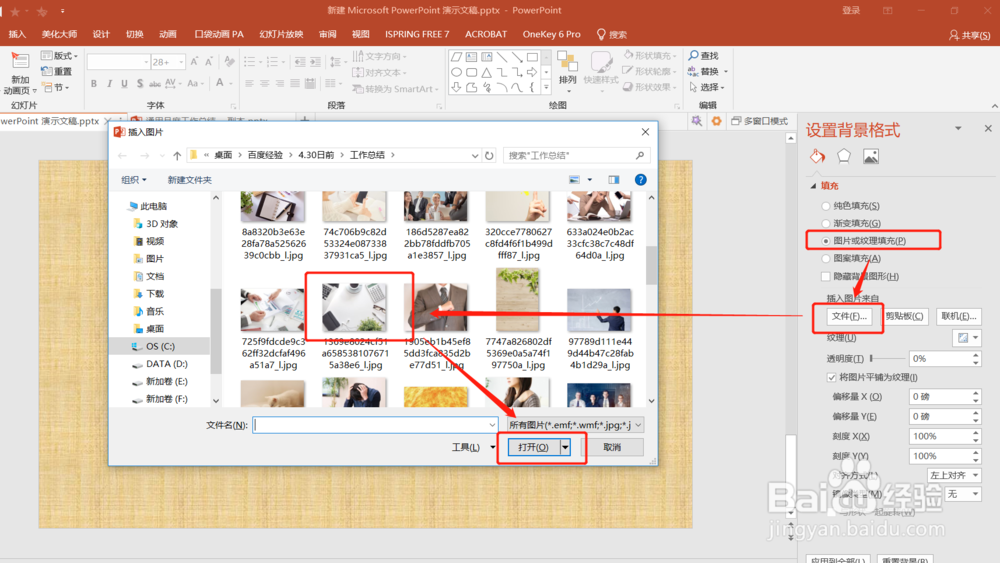The height and width of the screenshot is (563, 1000).
Task: Click the Share button at top right
Action: (x=969, y=35)
